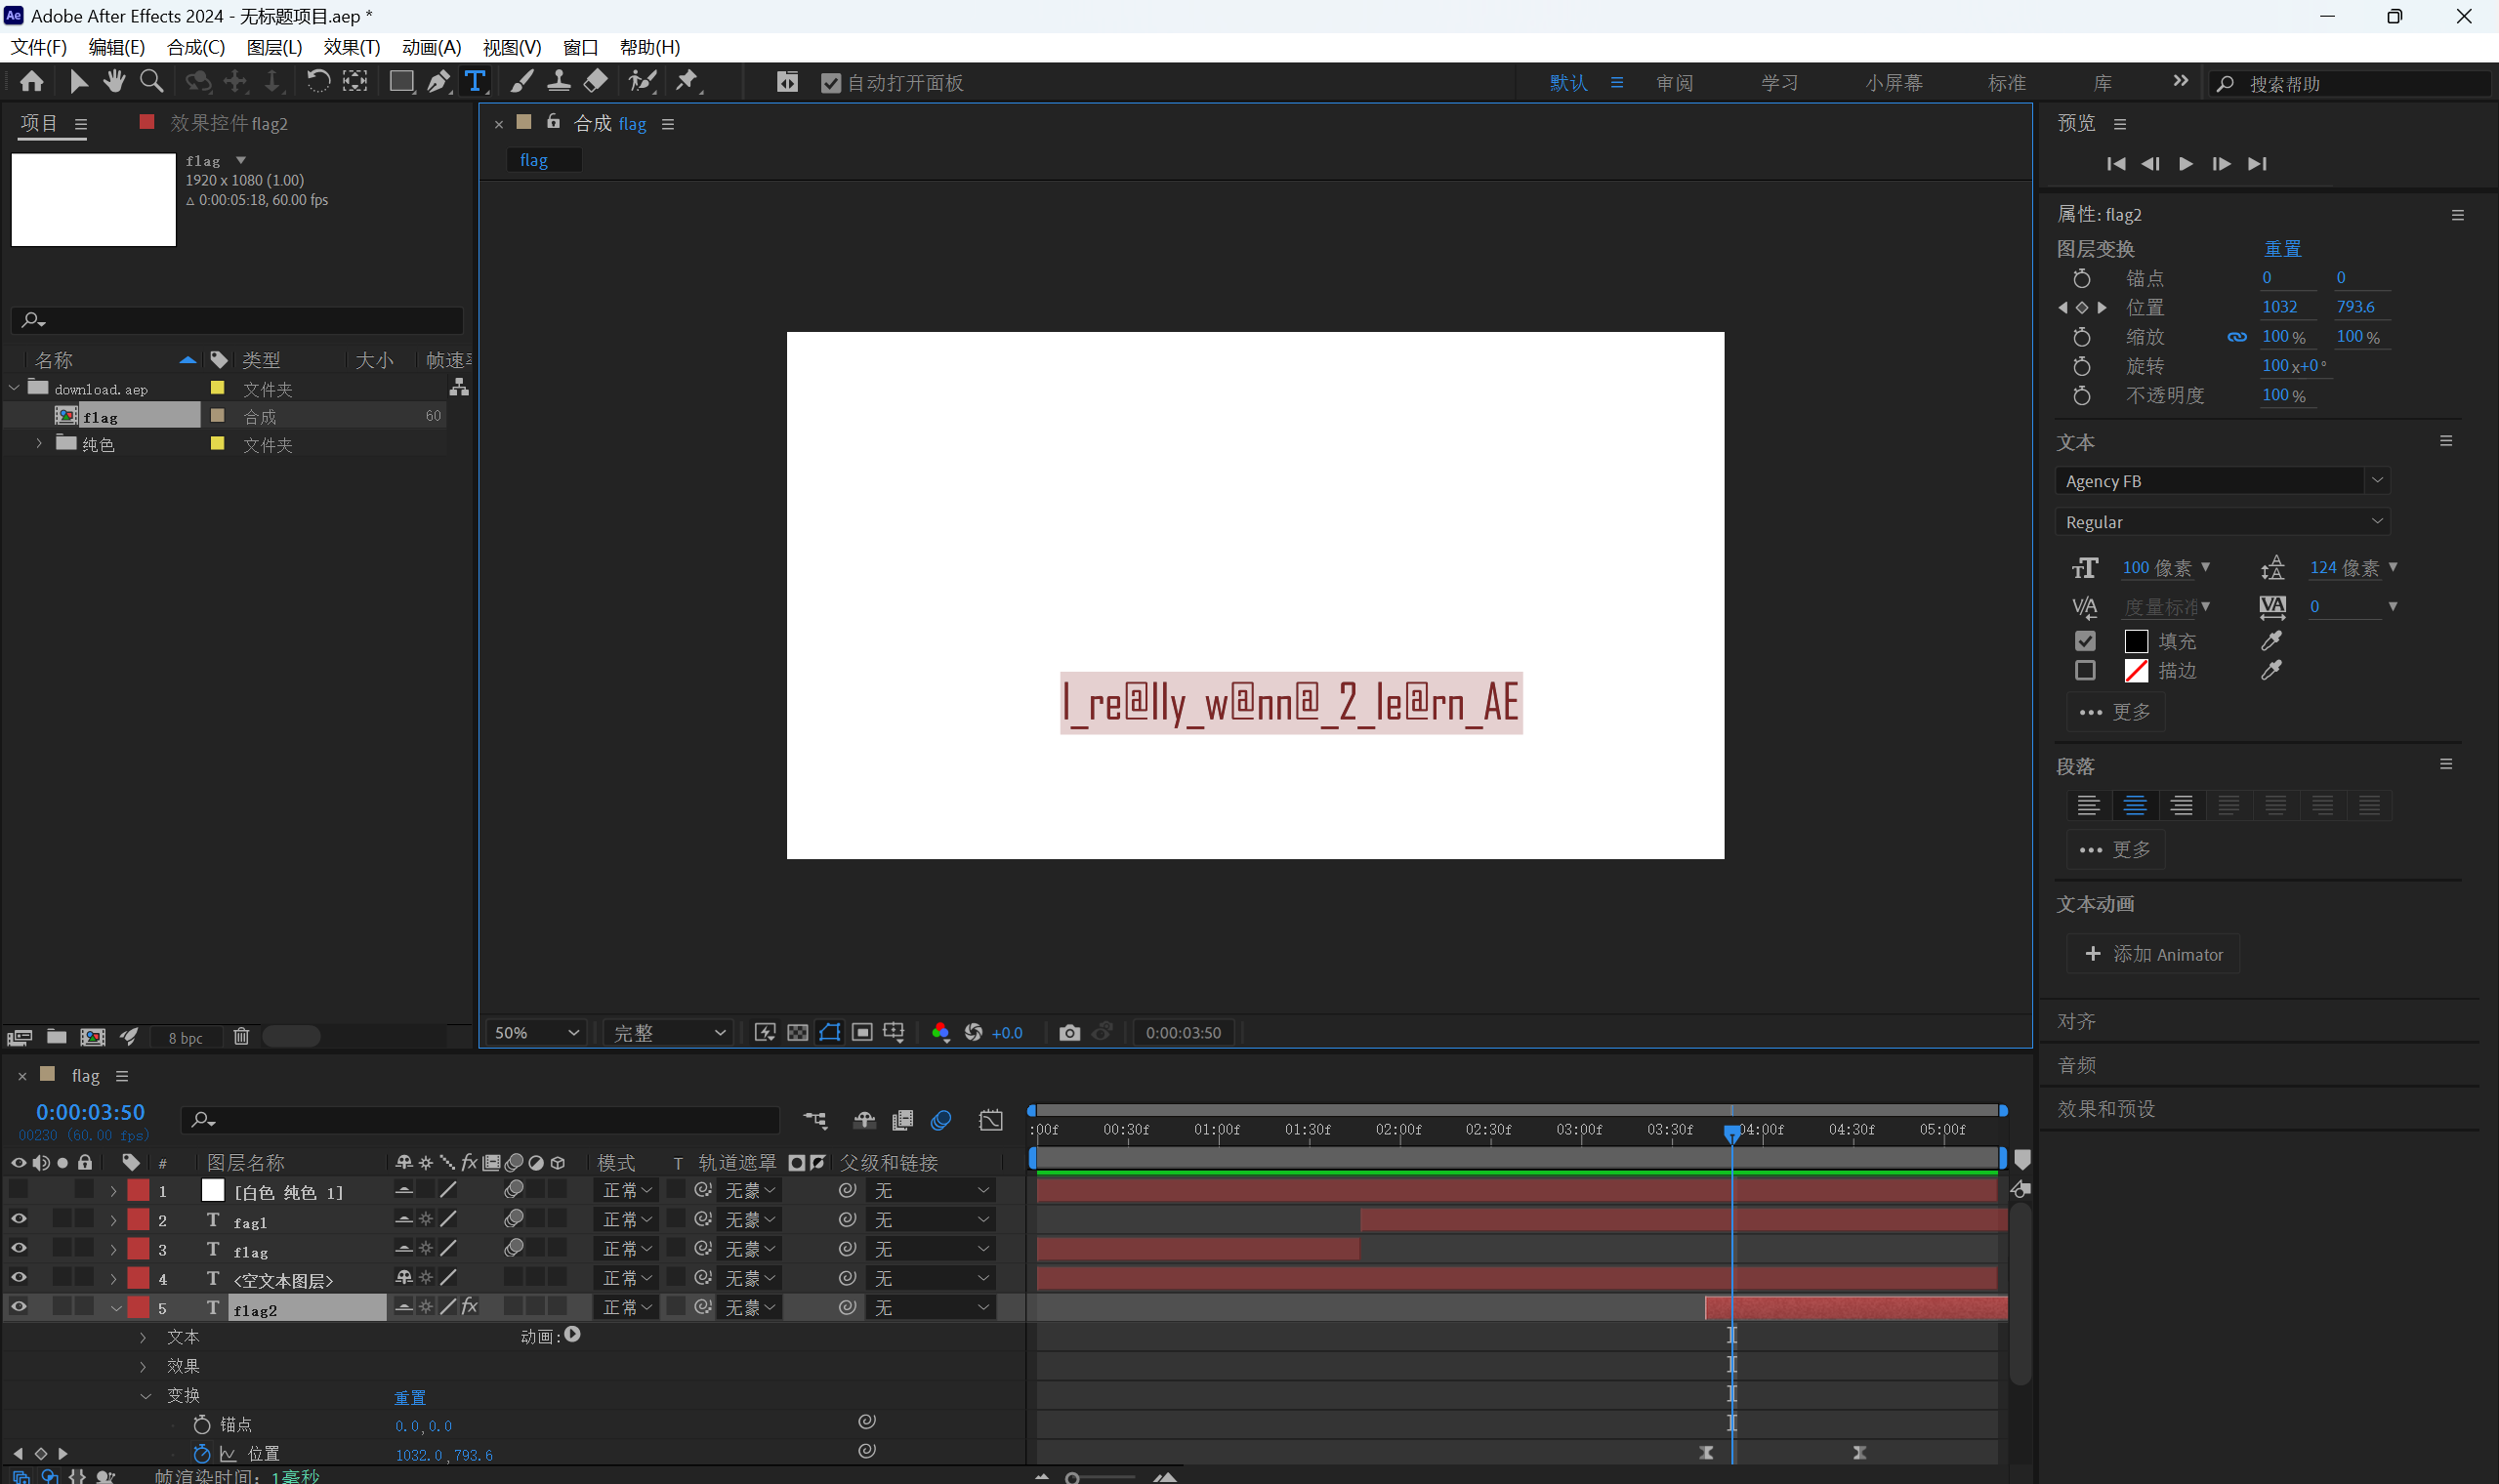This screenshot has height=1484, width=2499.
Task: Hide the empty text layer eye
Action: [x=18, y=1277]
